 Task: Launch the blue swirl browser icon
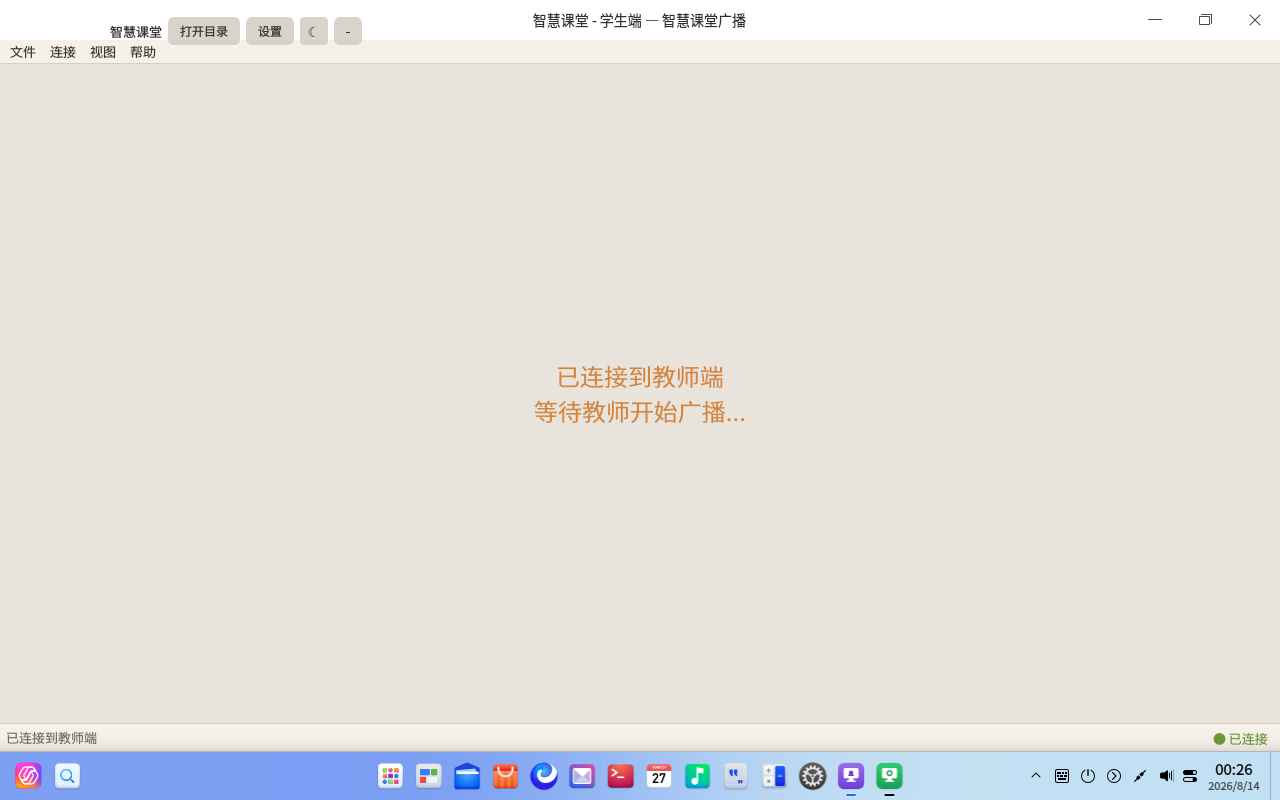coord(544,776)
